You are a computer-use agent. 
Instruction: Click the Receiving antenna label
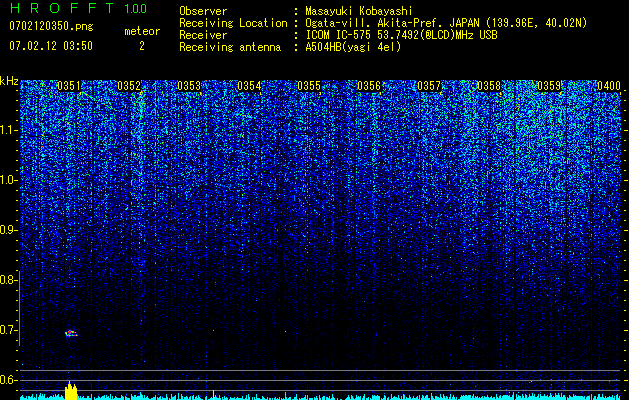tap(230, 47)
